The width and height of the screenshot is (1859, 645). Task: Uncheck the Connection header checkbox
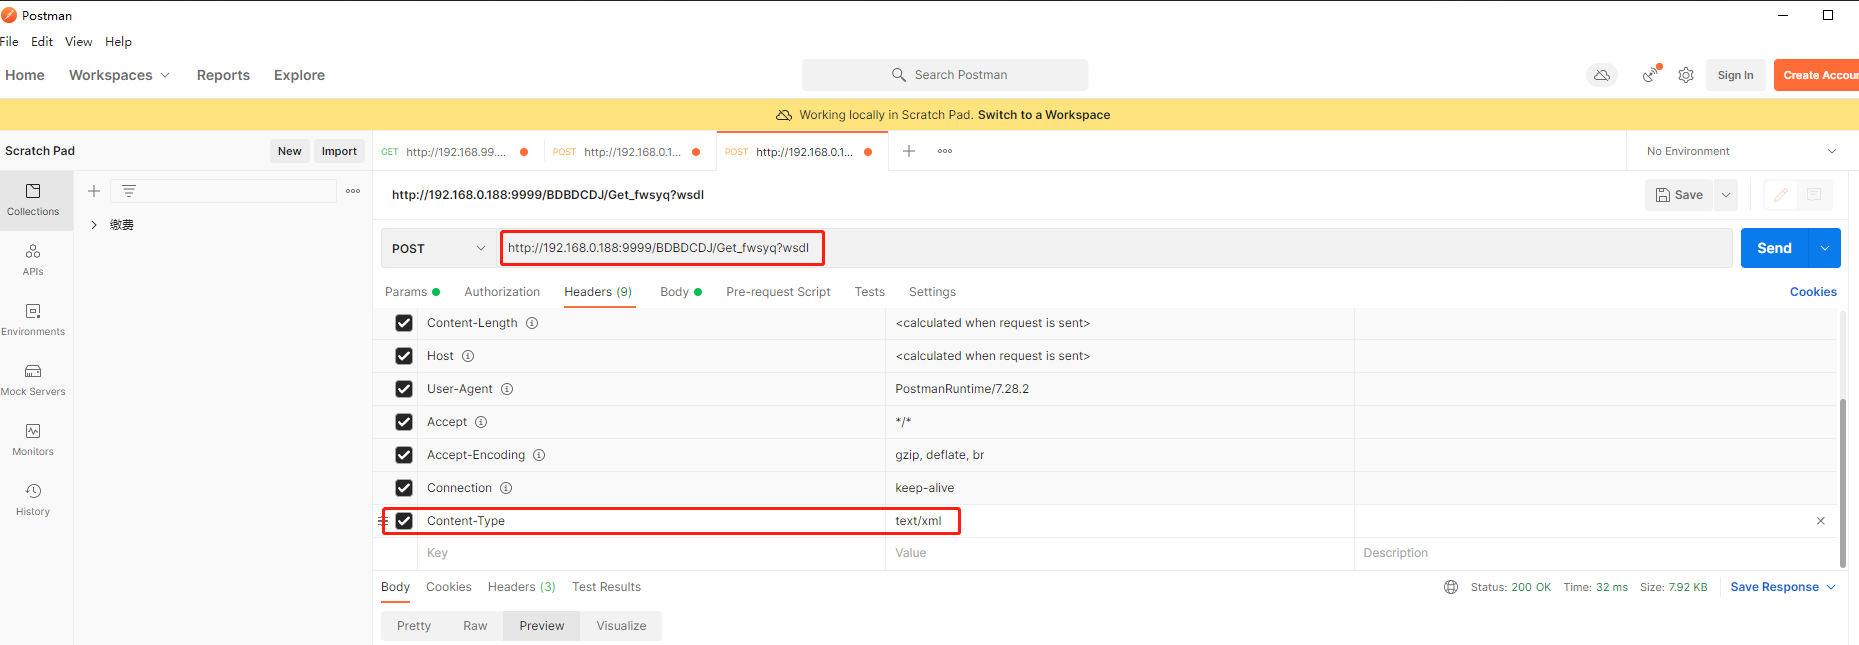(x=404, y=488)
